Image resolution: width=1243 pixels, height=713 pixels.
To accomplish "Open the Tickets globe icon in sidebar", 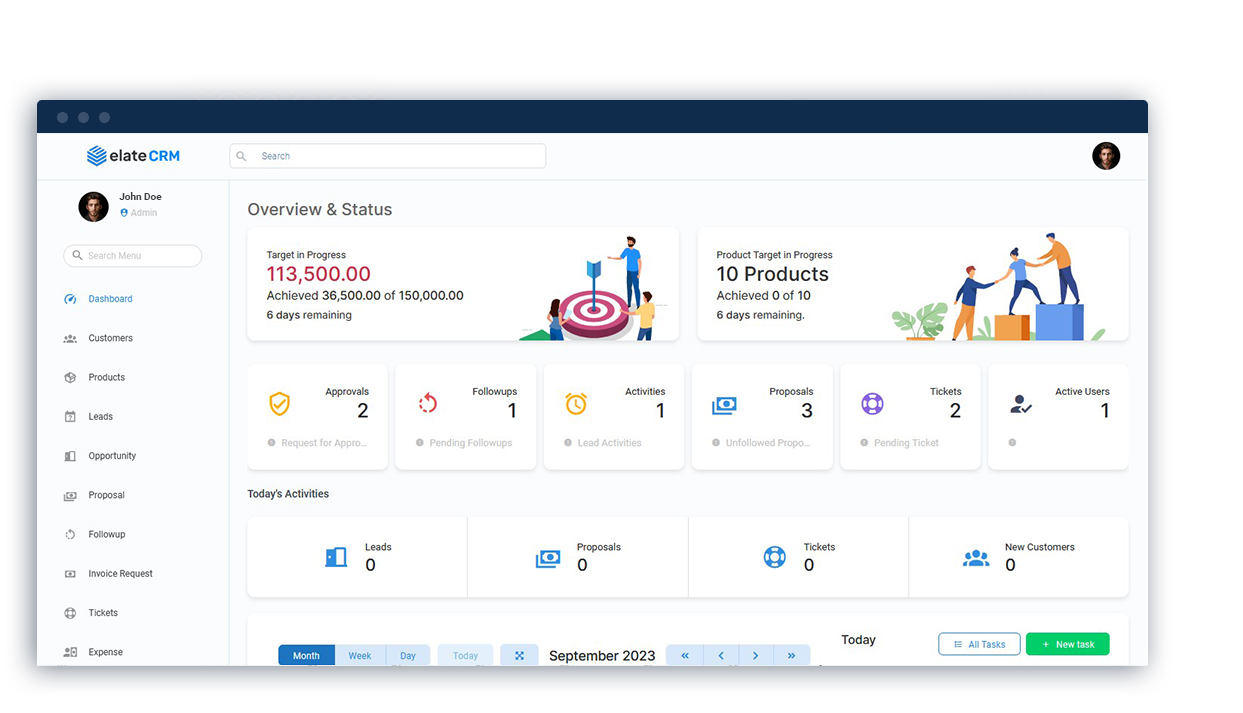I will (x=70, y=613).
